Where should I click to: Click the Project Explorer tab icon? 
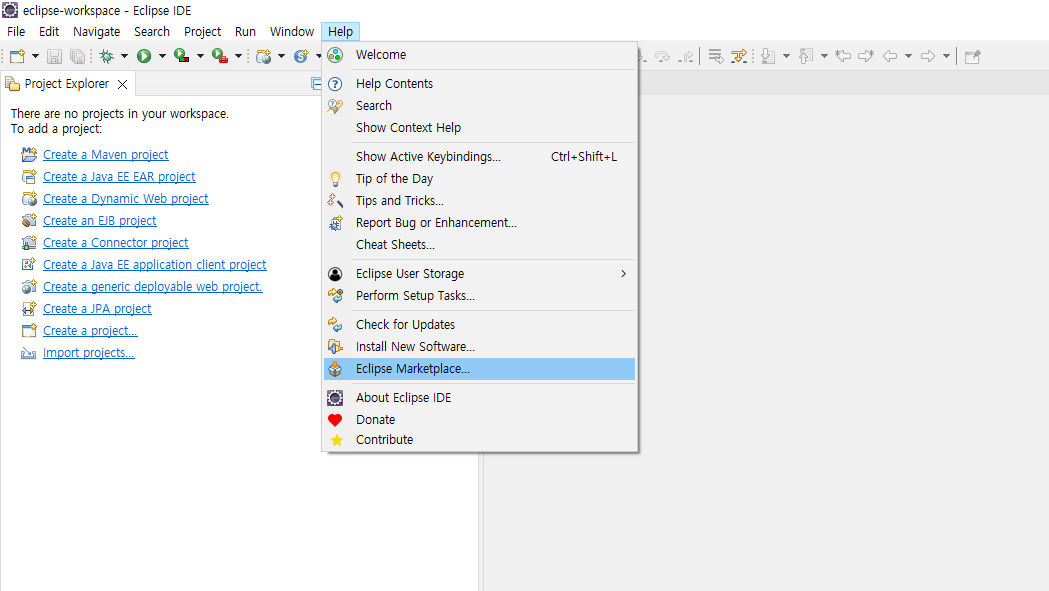coord(12,84)
